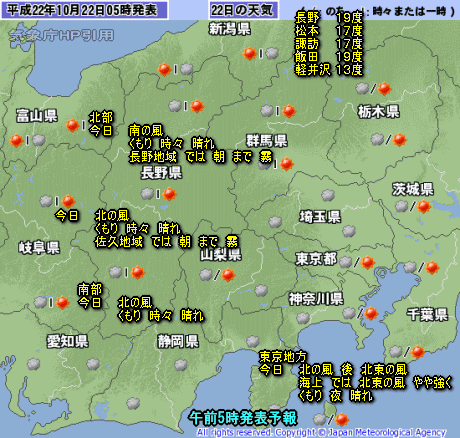This screenshot has height=438, width=460.
Task: Click the lone cloud icon above 埼玉県
Action: tap(328, 195)
